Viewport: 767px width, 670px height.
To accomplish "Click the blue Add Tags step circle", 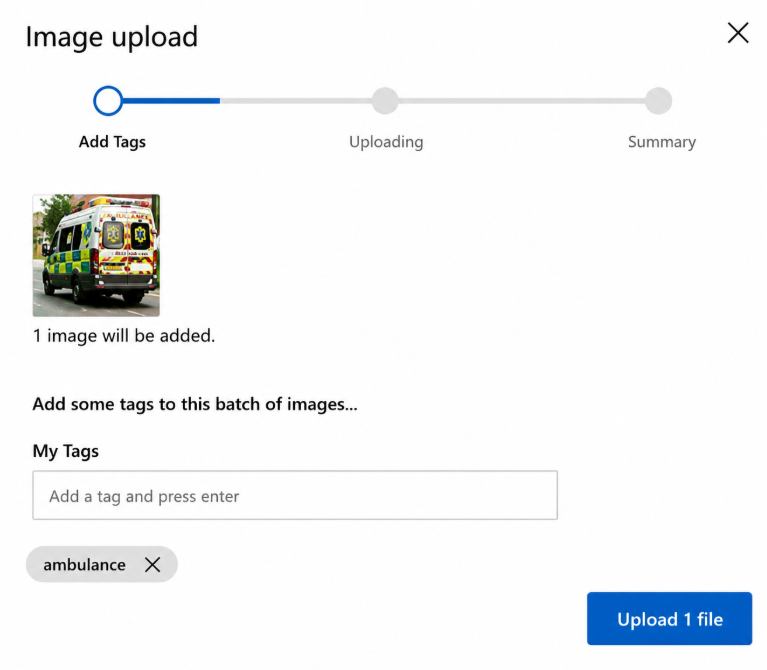I will (x=108, y=101).
